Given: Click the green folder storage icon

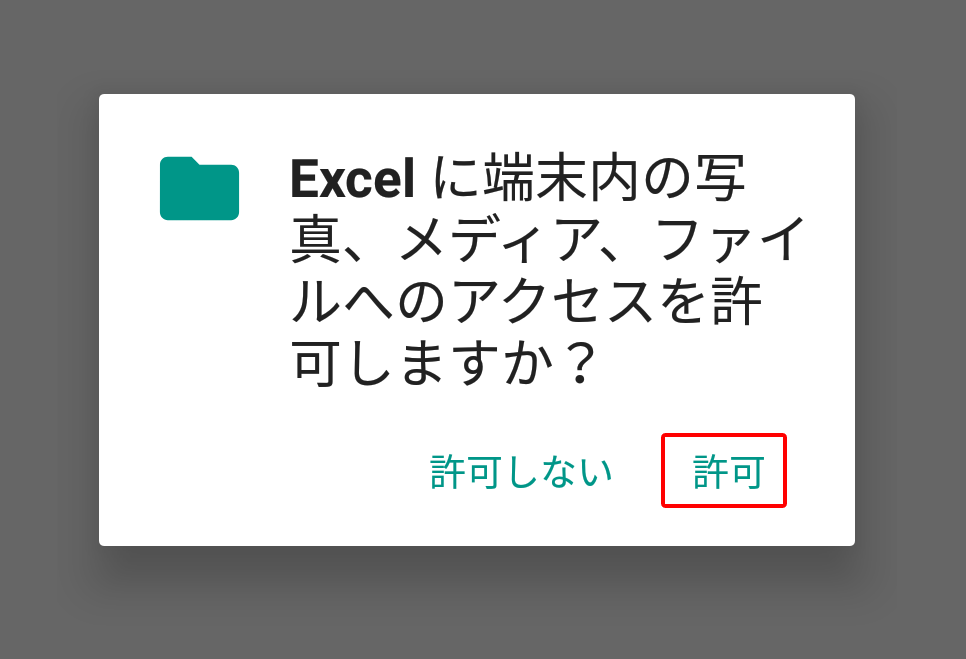Looking at the screenshot, I should (x=199, y=188).
